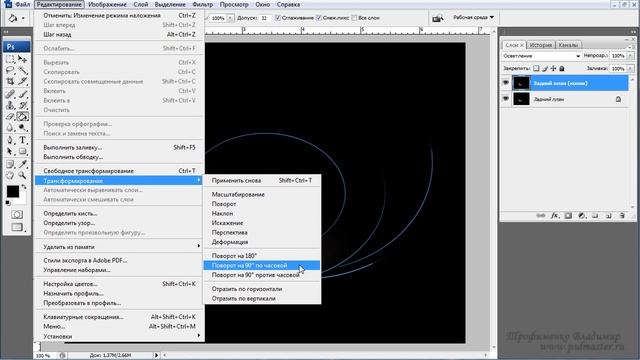
Task: Open the Рабочая среда workspace dropdown
Action: coord(473,18)
